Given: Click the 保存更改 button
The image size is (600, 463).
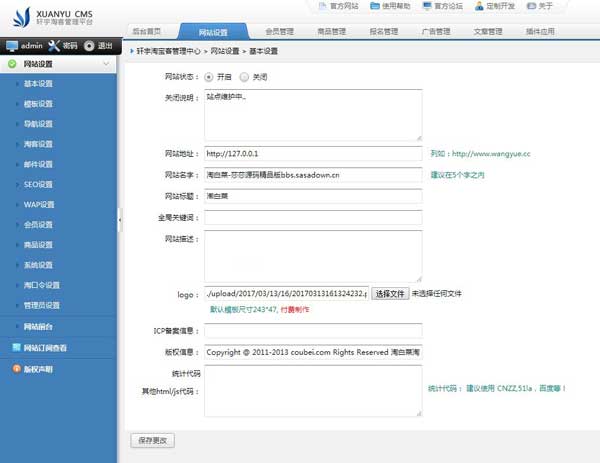Looking at the screenshot, I should click(151, 440).
